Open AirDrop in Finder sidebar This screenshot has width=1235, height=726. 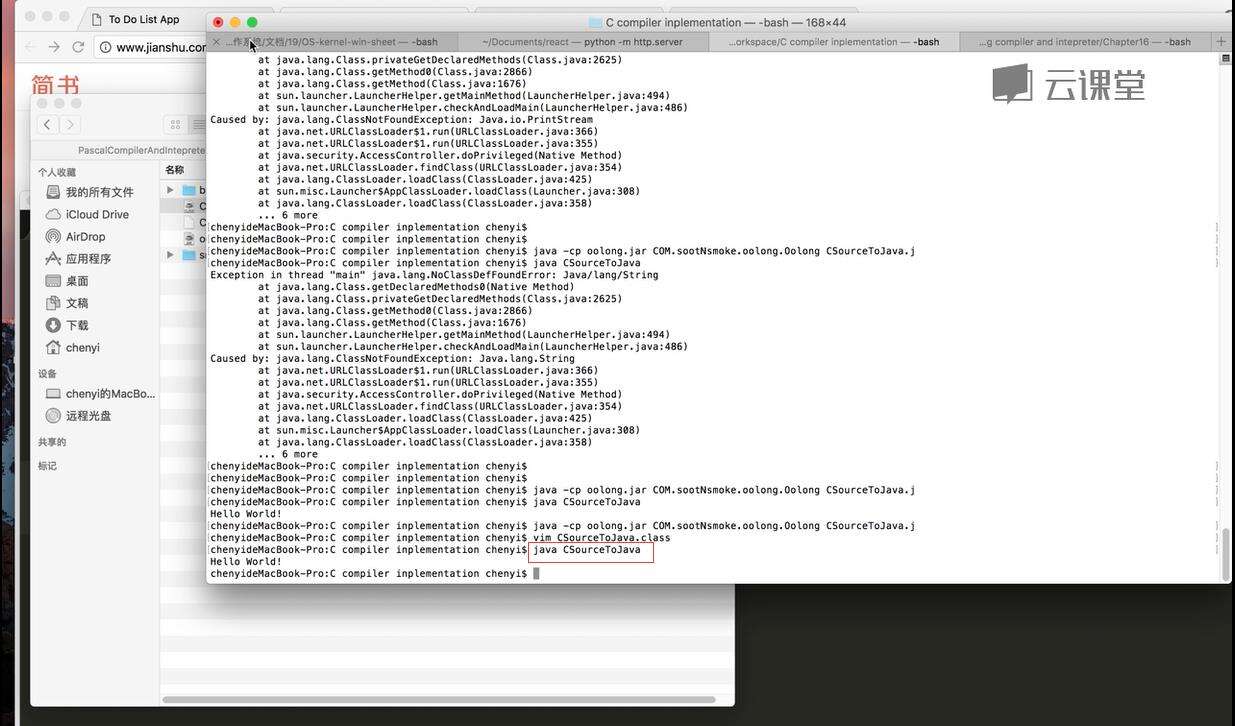coord(85,237)
